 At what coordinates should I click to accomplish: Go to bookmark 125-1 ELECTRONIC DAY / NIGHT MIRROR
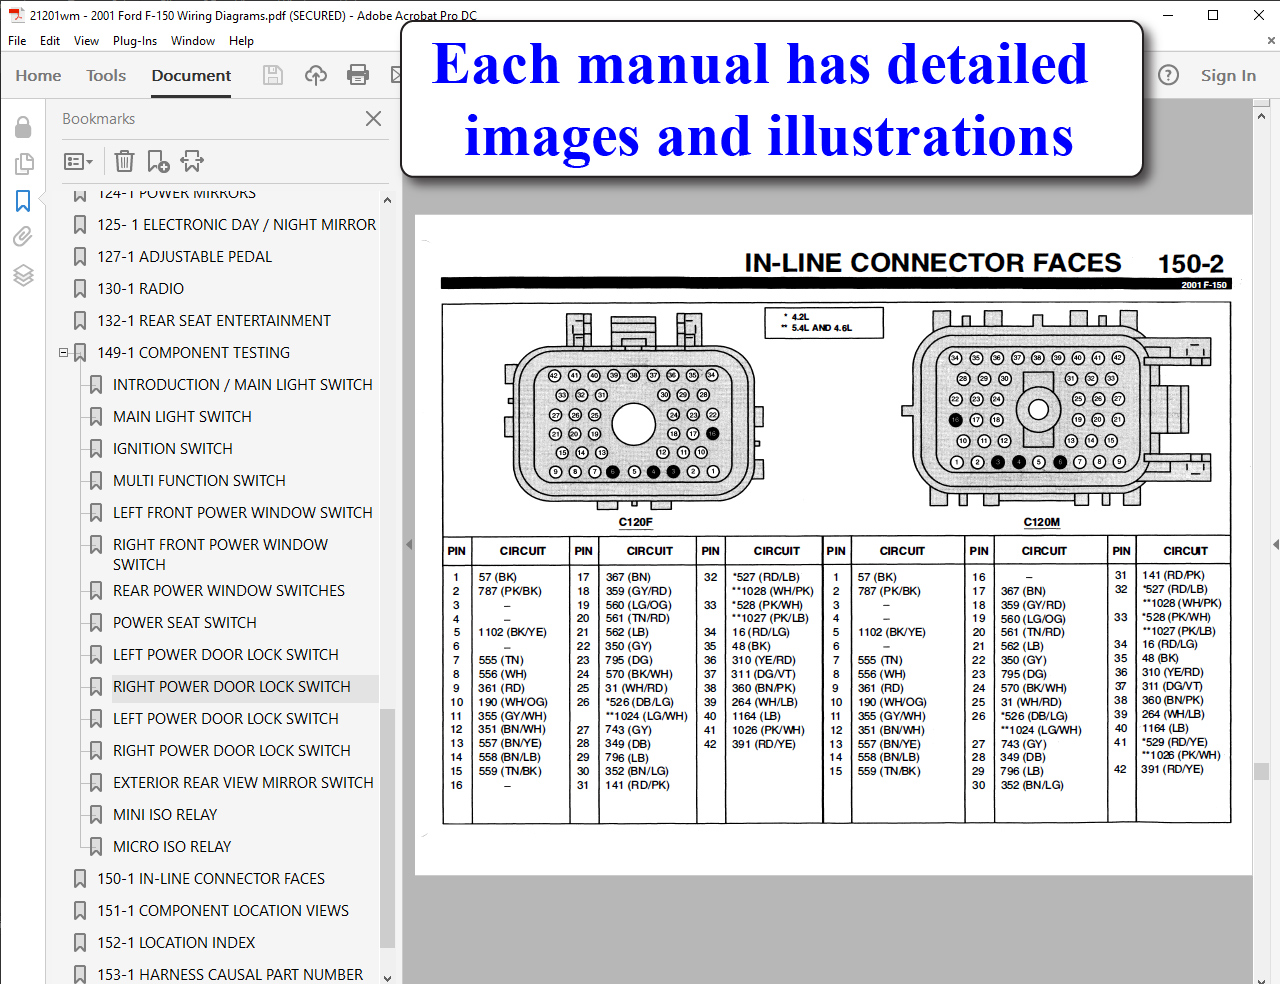[x=236, y=225]
